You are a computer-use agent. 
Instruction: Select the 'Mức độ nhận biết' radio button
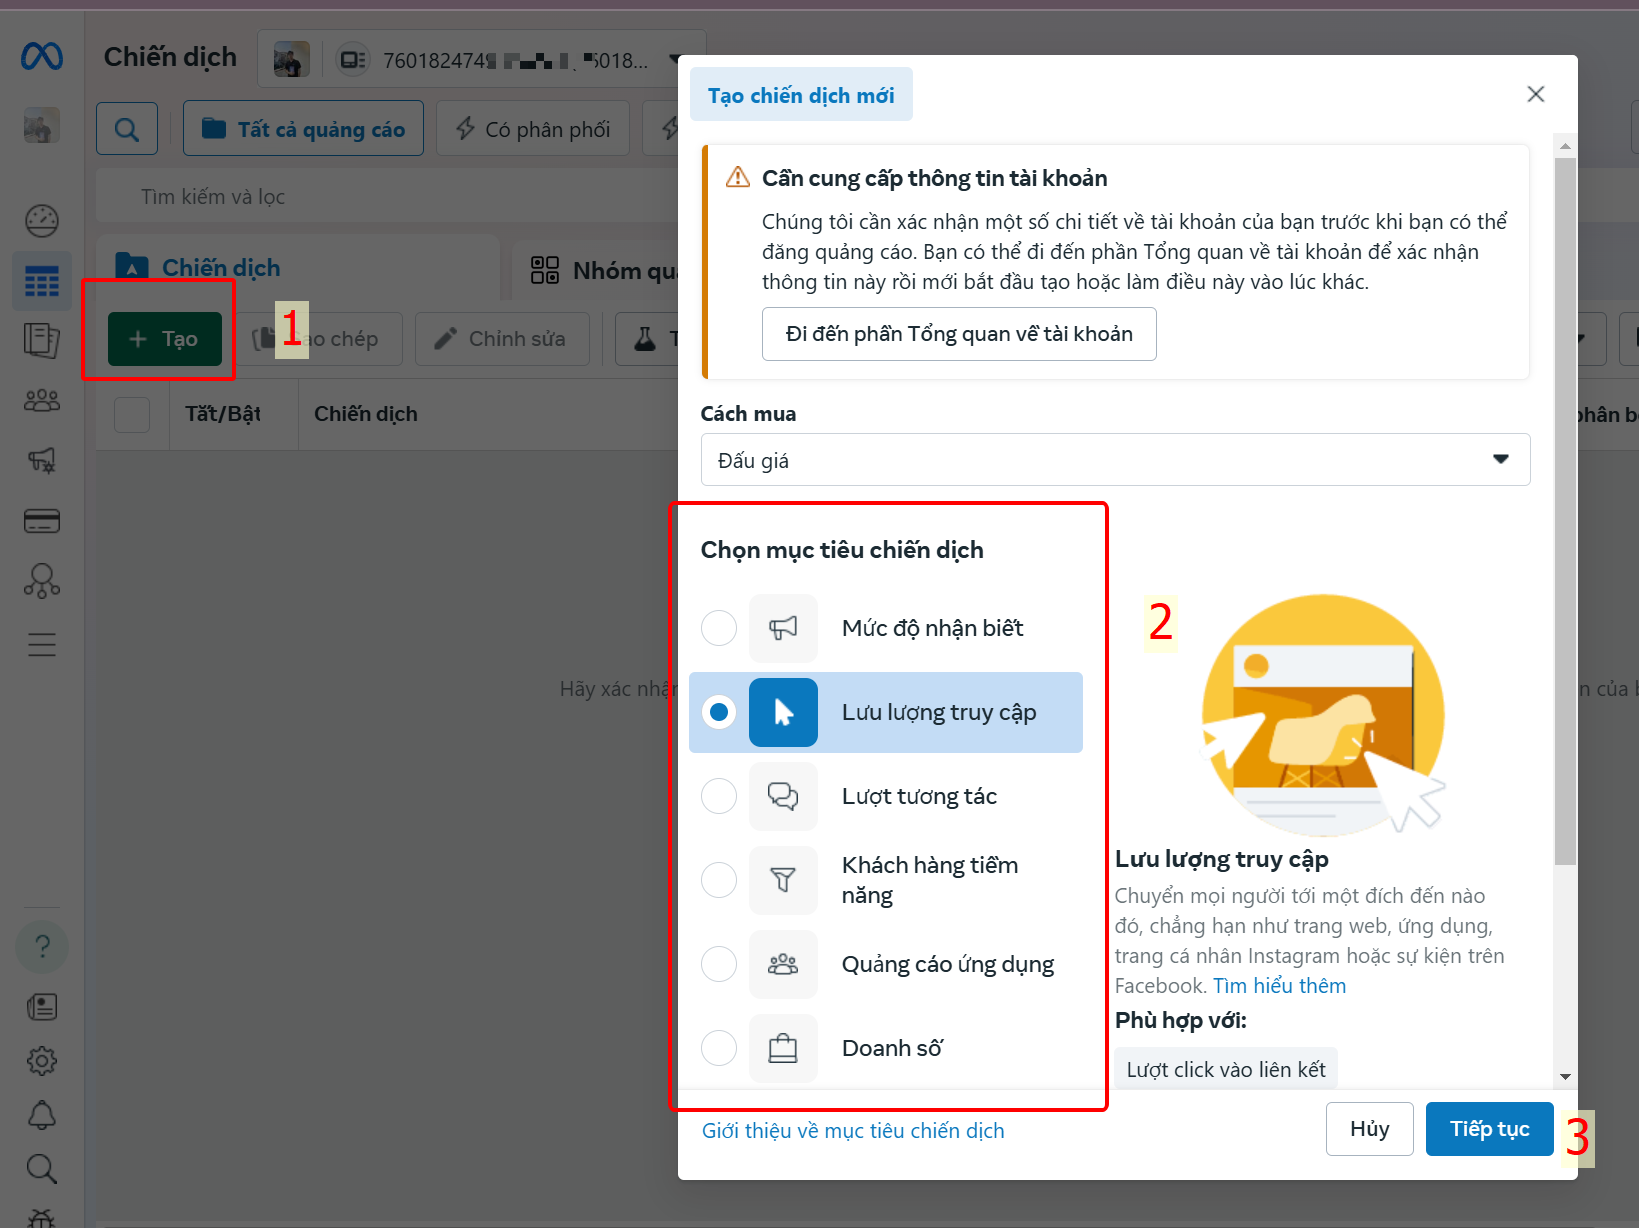click(x=719, y=628)
